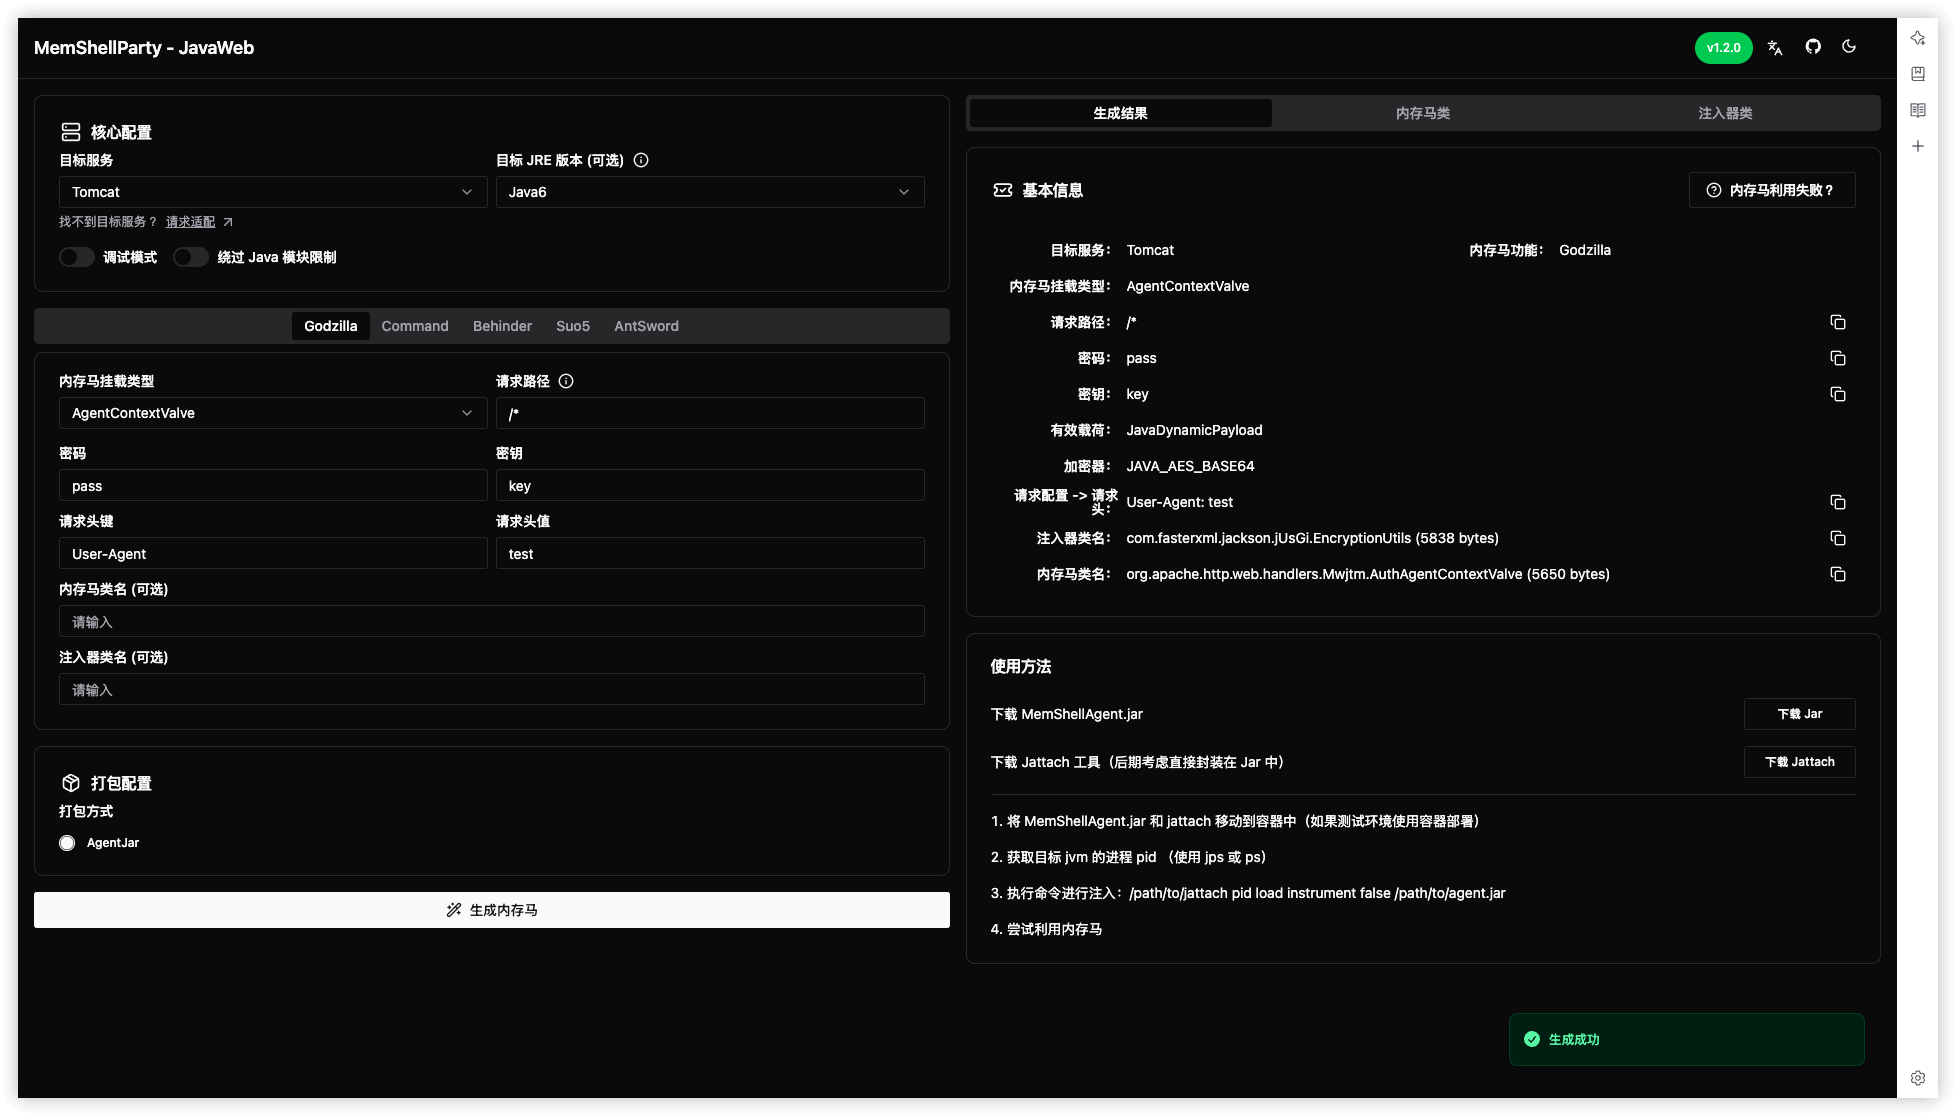This screenshot has height=1116, width=1956.
Task: Click the 请求路径 input field
Action: point(710,413)
